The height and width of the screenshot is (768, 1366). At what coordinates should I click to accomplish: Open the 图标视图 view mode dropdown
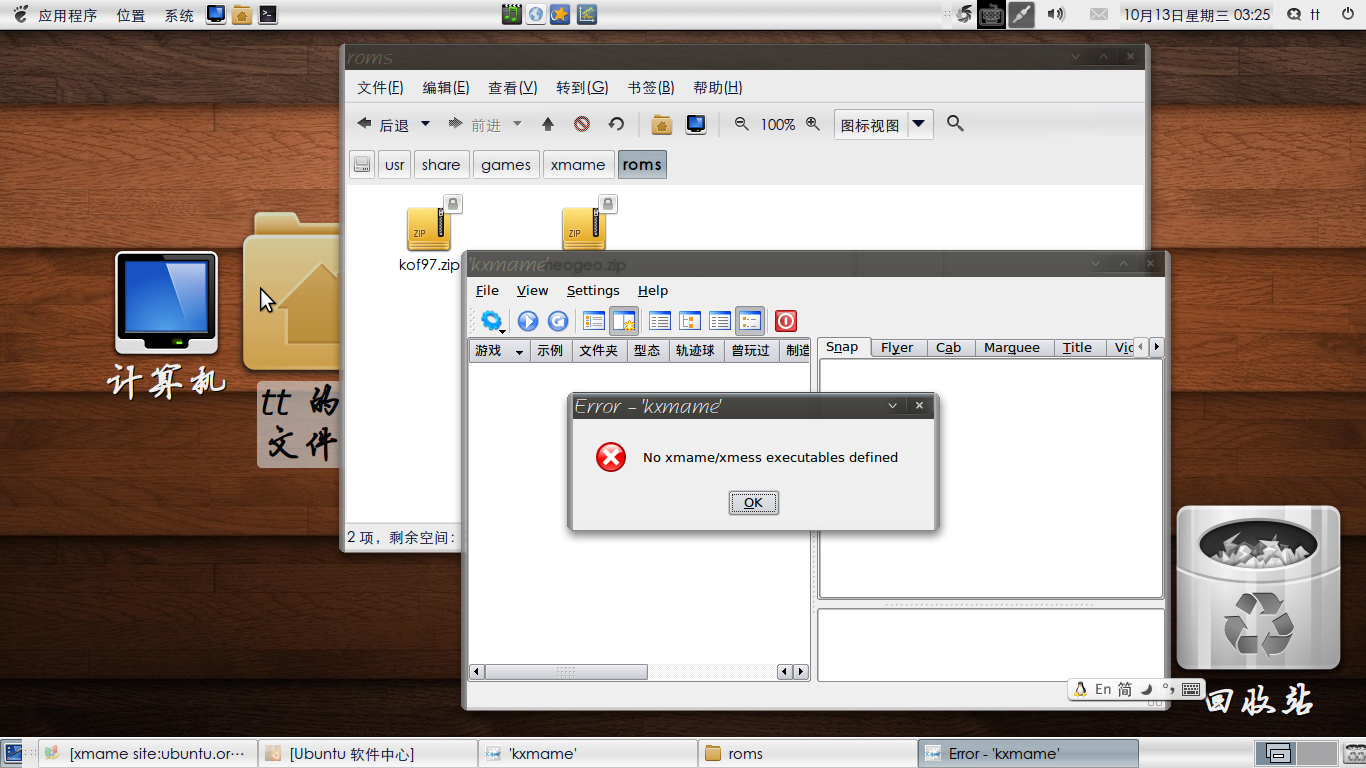[884, 125]
